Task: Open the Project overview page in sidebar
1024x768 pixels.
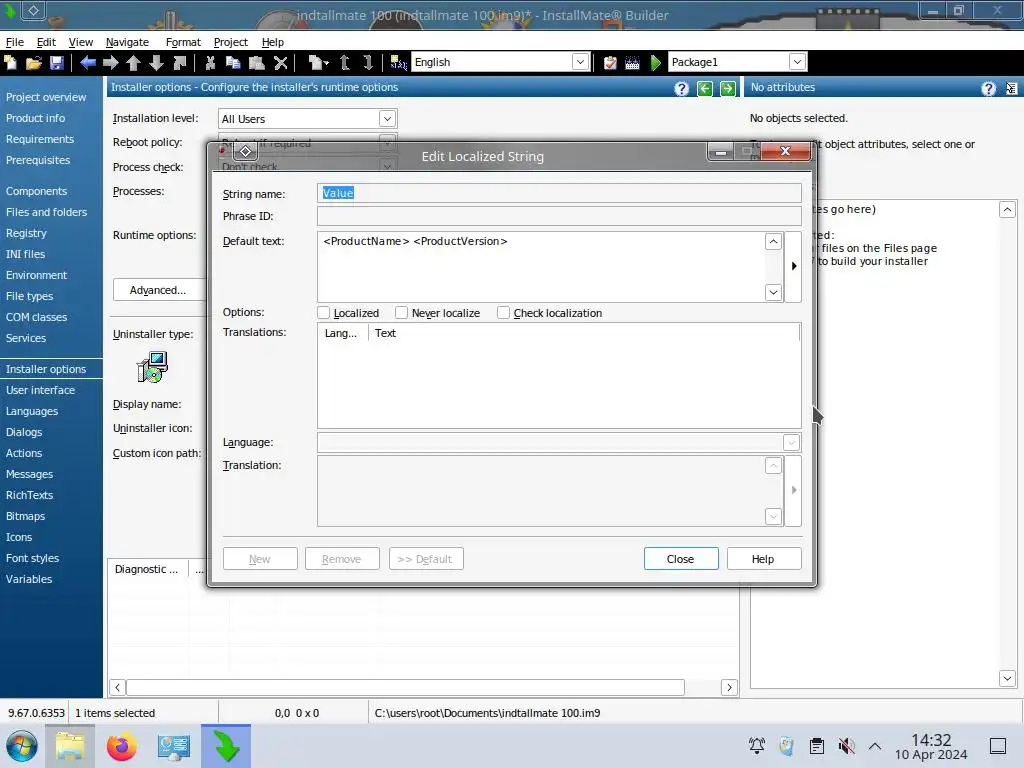Action: click(46, 97)
